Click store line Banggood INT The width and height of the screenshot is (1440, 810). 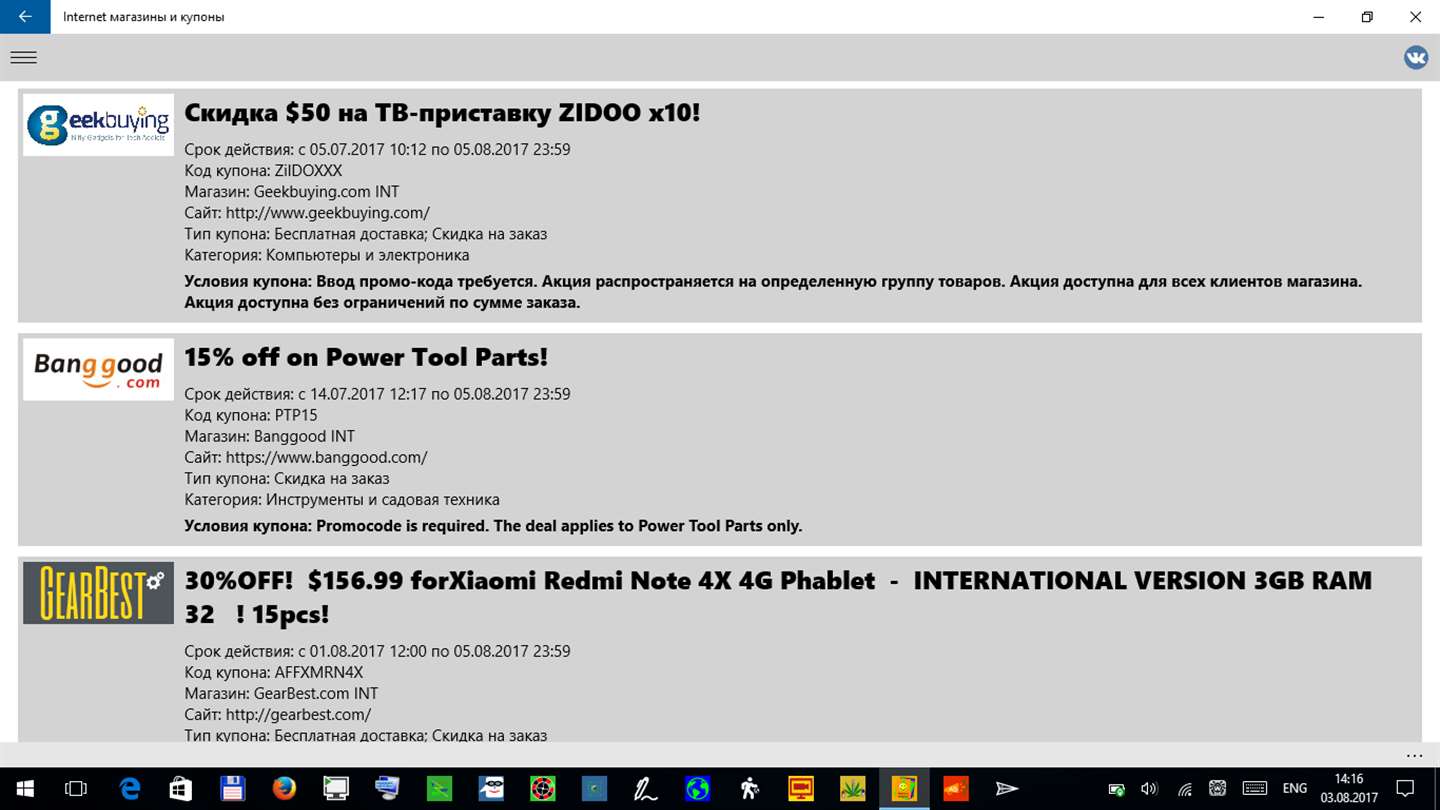click(x=270, y=436)
